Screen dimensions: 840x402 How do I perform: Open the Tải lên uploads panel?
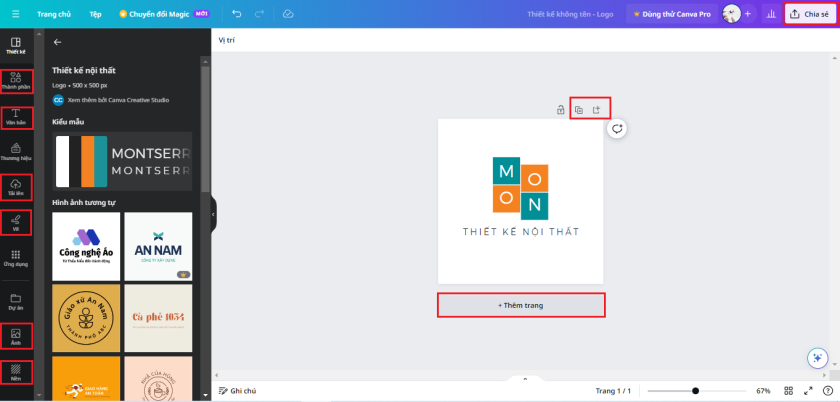pos(16,187)
